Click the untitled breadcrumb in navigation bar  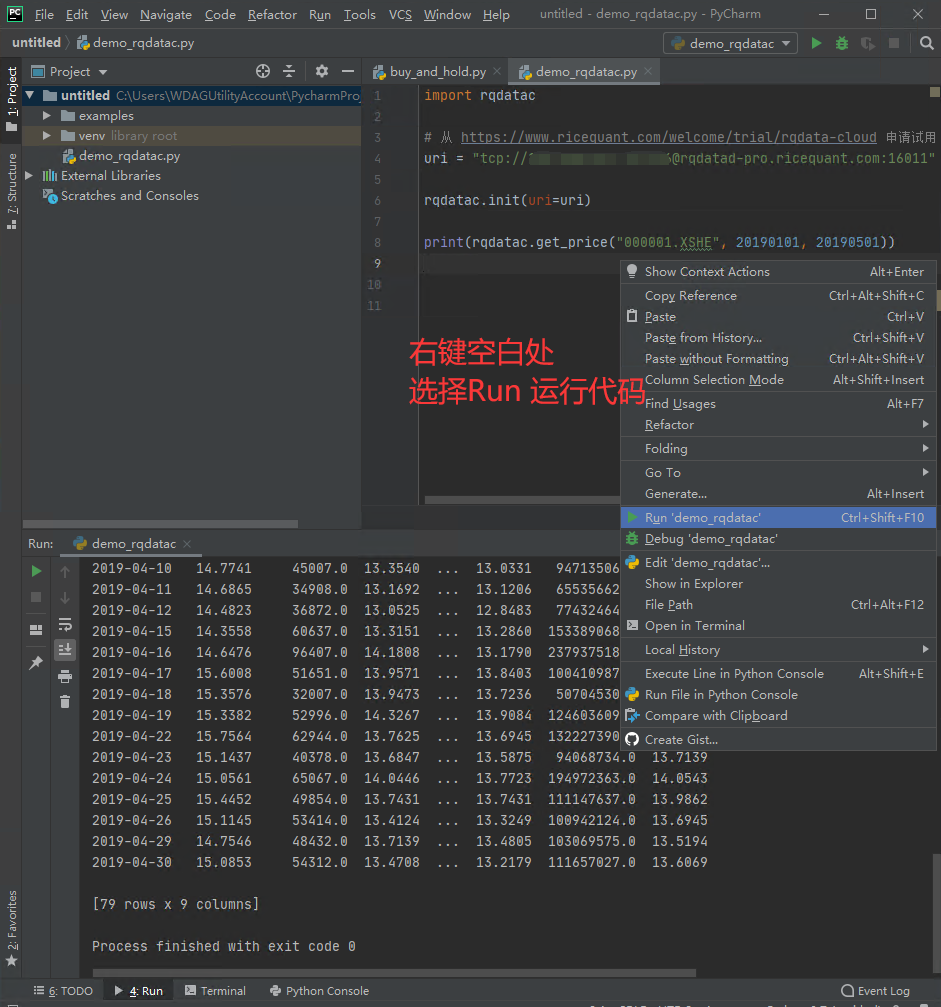click(36, 42)
